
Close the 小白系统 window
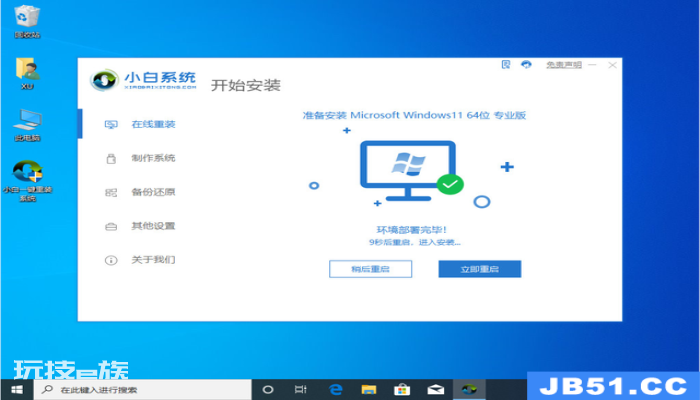[x=612, y=65]
